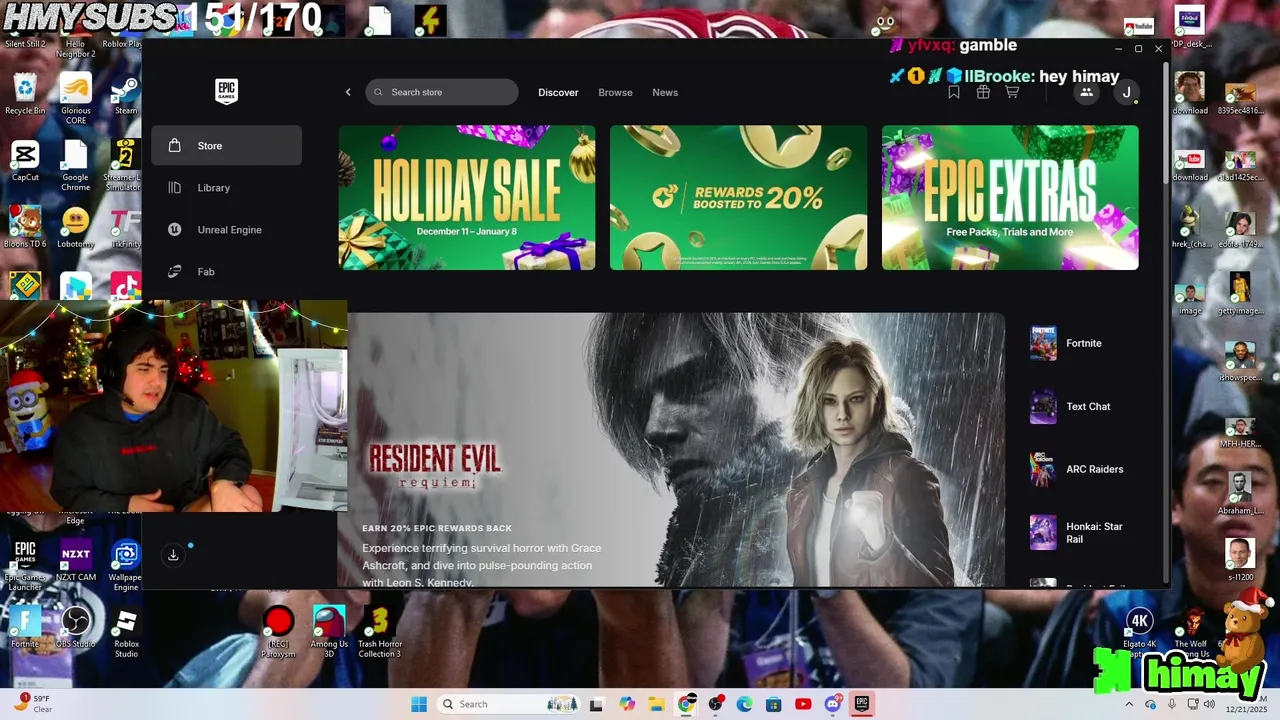Open YouTube from the taskbar
Image resolution: width=1280 pixels, height=720 pixels.
(x=803, y=704)
